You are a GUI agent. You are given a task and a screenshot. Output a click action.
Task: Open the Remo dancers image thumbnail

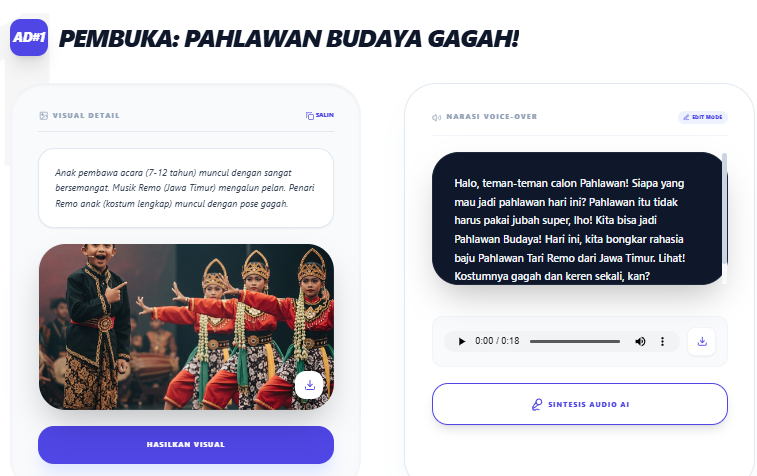coord(186,327)
